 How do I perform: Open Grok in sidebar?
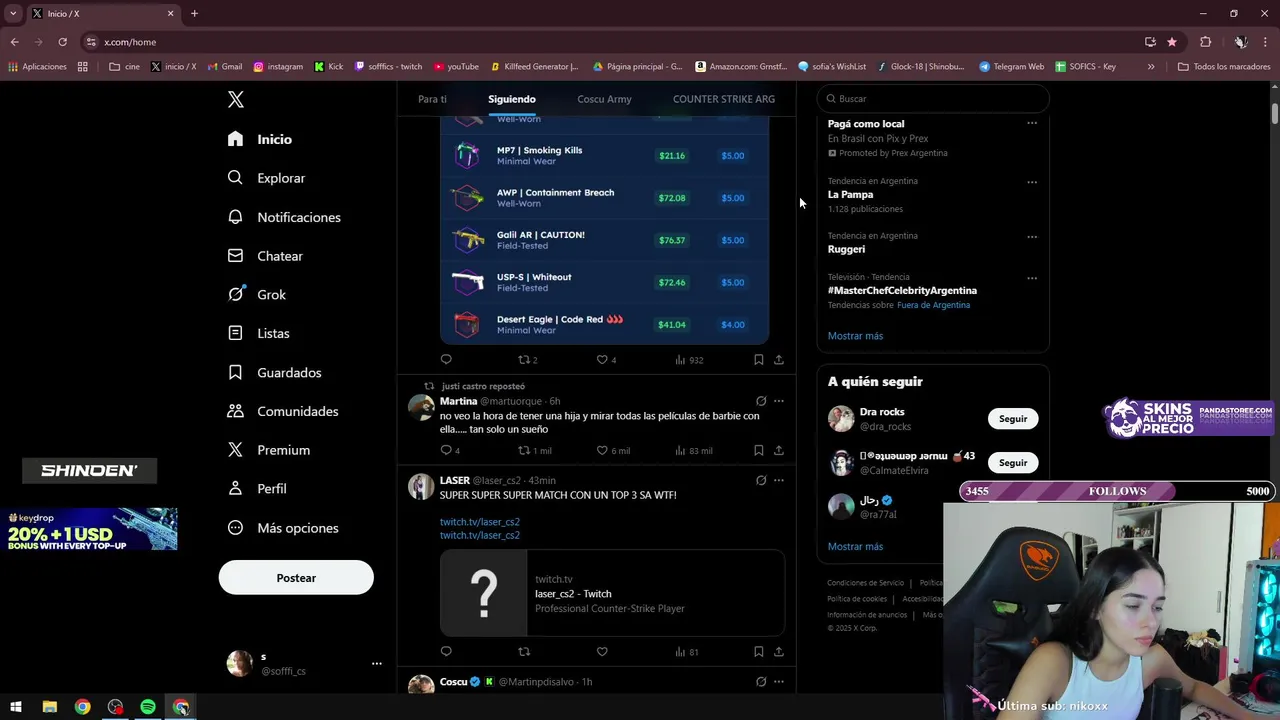(257, 295)
